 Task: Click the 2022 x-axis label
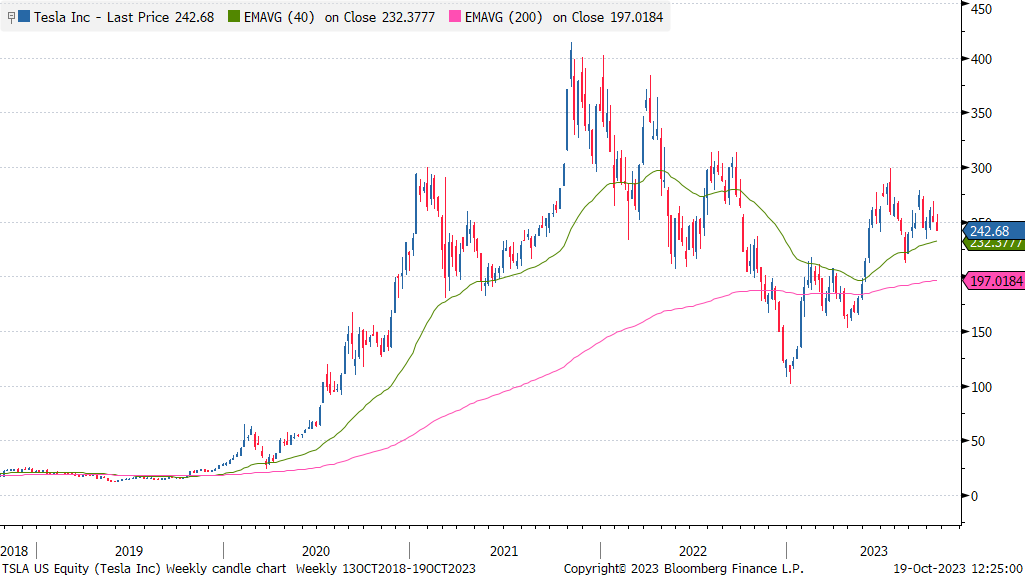[x=693, y=552]
